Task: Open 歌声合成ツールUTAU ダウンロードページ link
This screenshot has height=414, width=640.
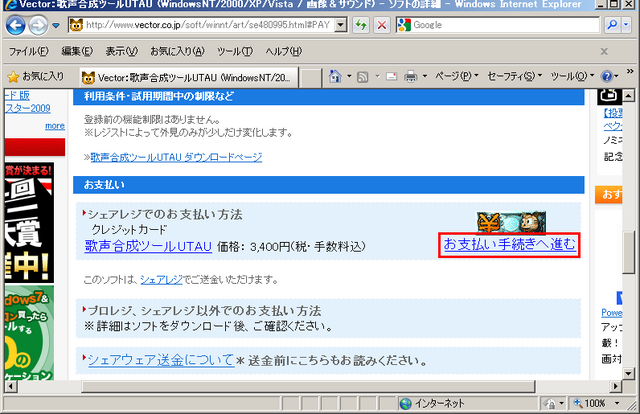Action: [176, 157]
